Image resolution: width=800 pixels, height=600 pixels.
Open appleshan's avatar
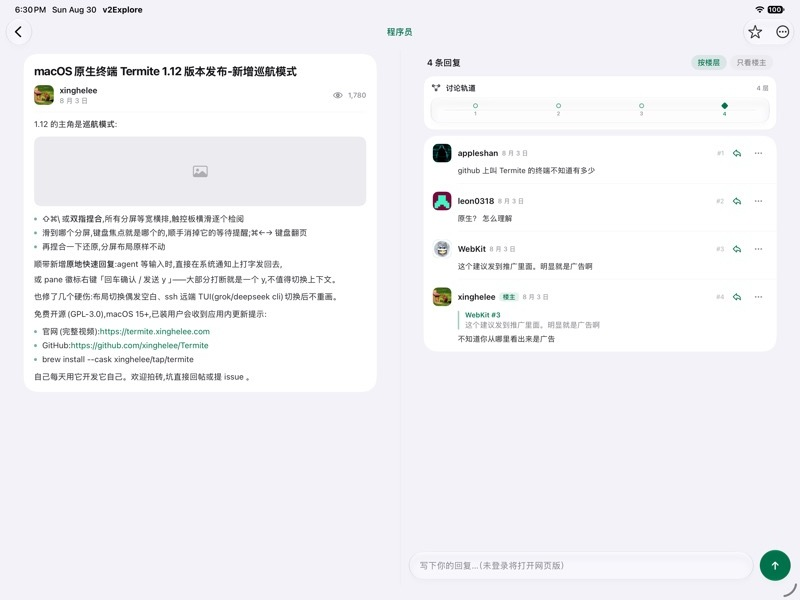pos(442,153)
